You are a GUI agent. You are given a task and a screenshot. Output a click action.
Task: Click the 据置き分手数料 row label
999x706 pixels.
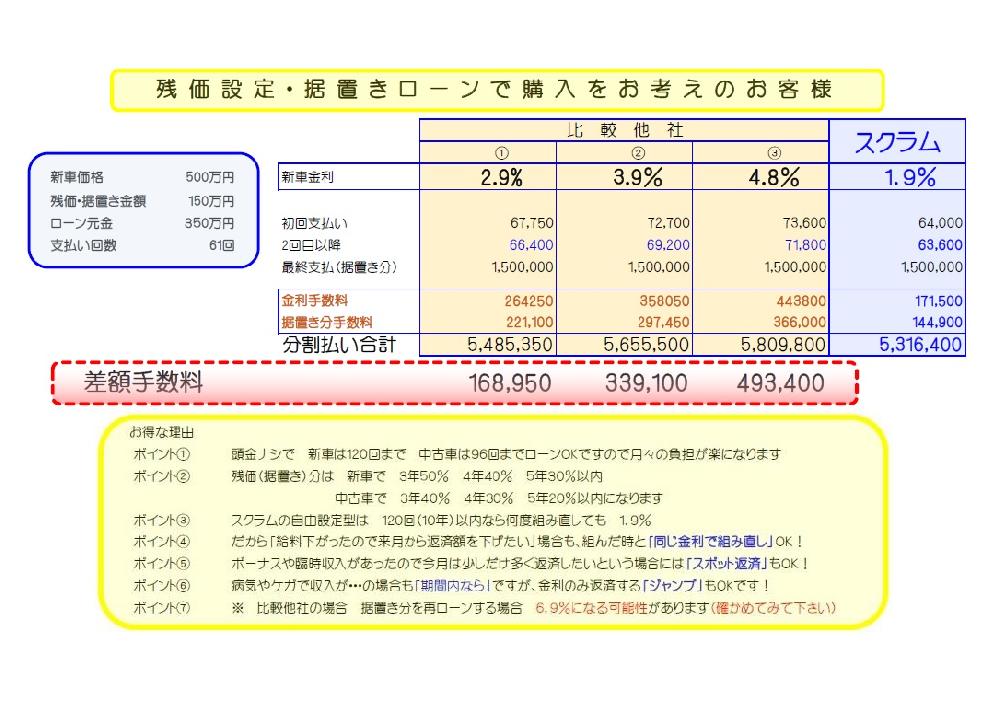pyautogui.click(x=327, y=322)
